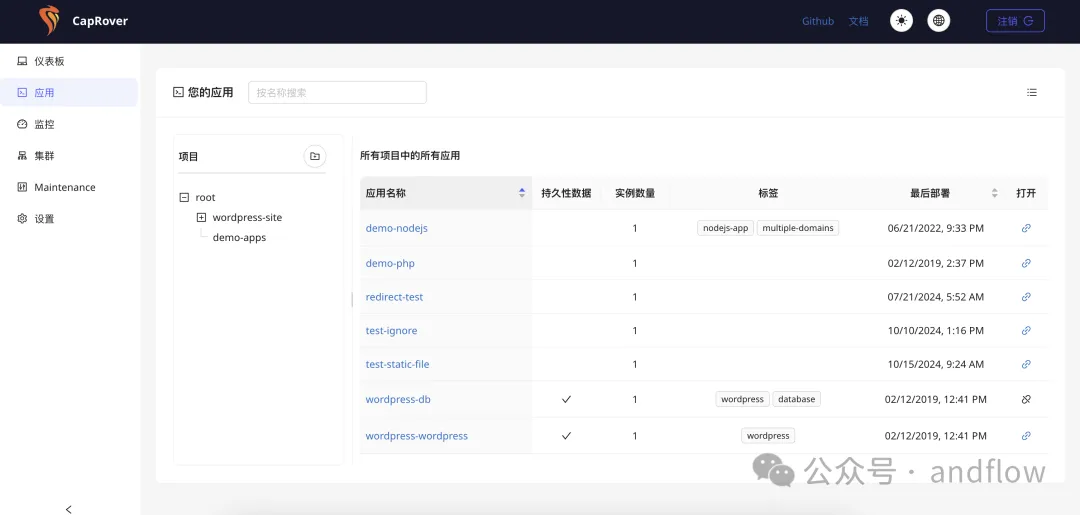
Task: Click the list view options icon
Action: pyautogui.click(x=1032, y=93)
